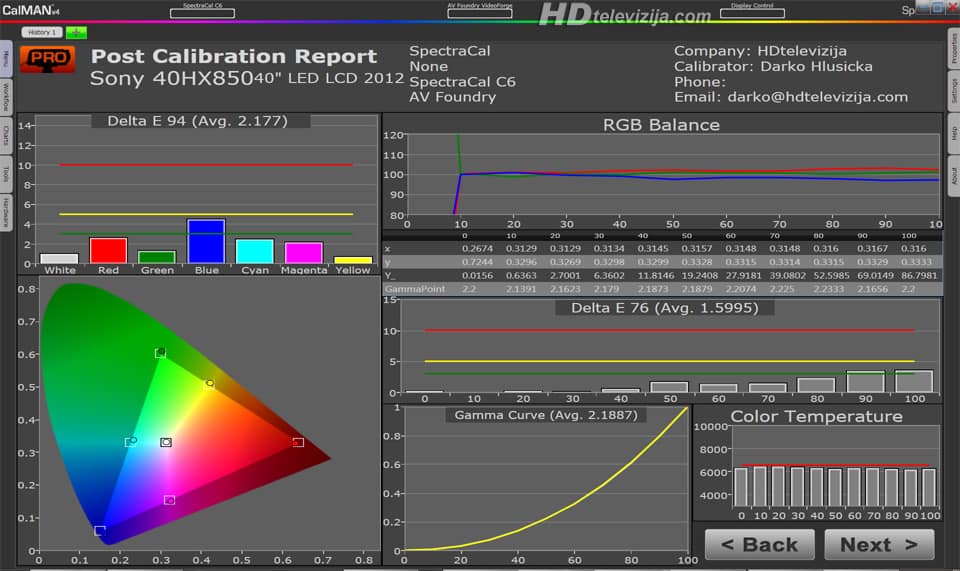960x571 pixels.
Task: Open the Tools side tab
Action: (x=5, y=174)
